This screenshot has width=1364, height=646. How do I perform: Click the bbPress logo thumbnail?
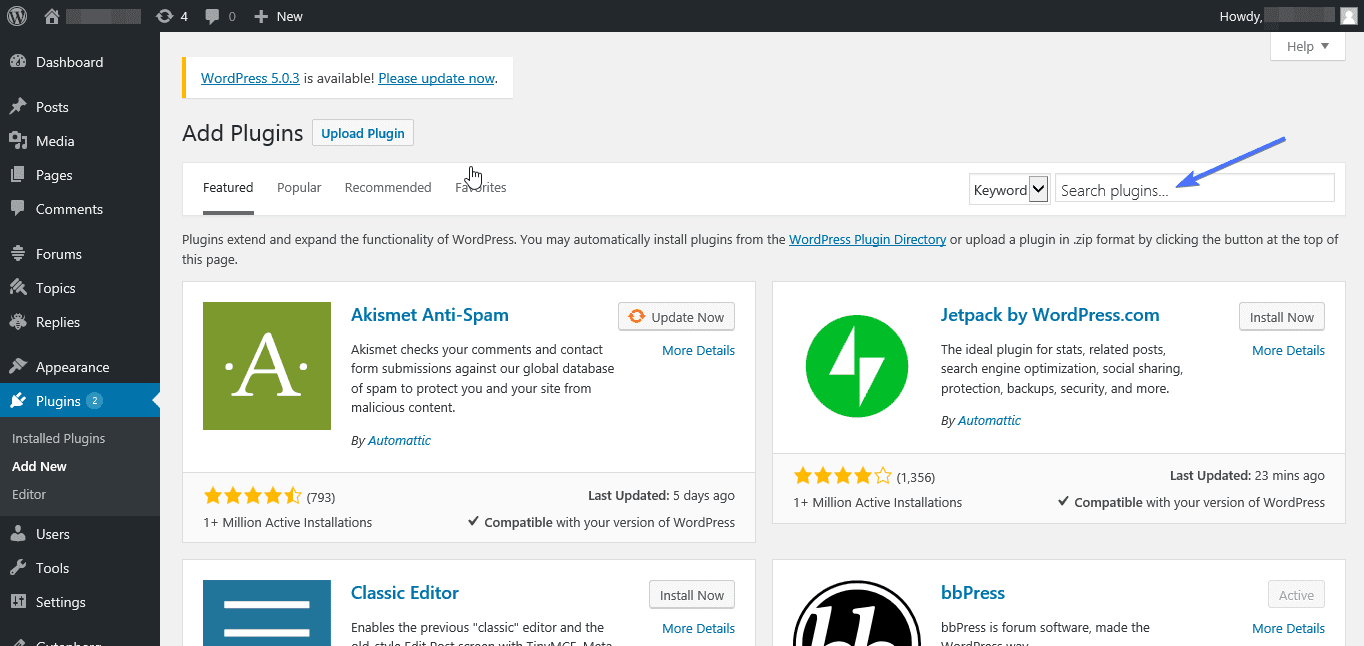pos(857,613)
